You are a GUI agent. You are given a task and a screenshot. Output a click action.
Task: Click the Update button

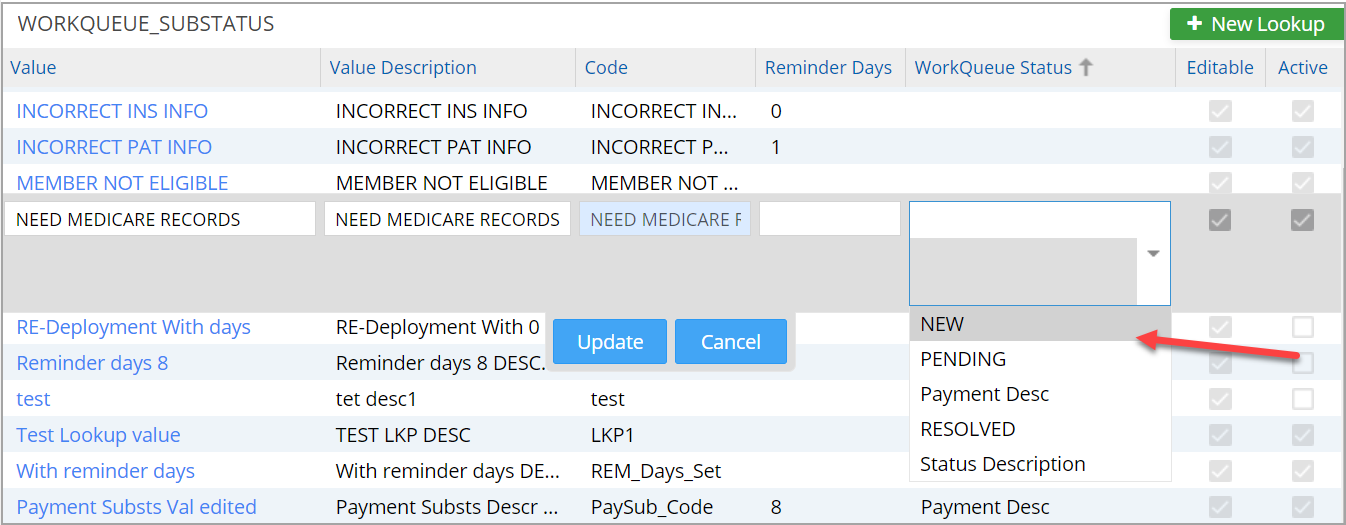pos(610,342)
